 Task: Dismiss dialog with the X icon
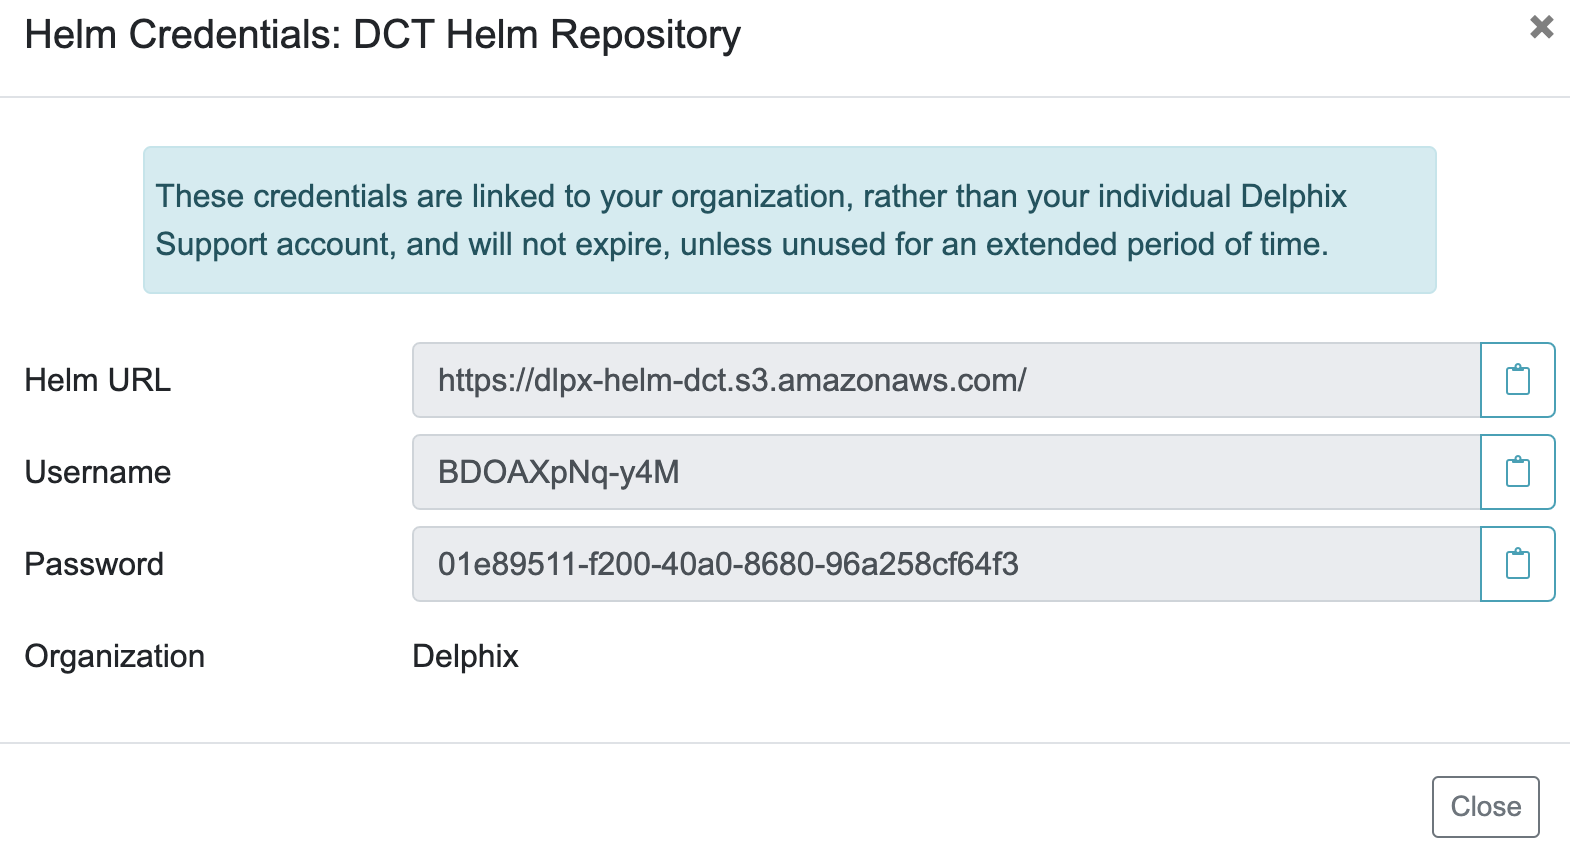1541,27
